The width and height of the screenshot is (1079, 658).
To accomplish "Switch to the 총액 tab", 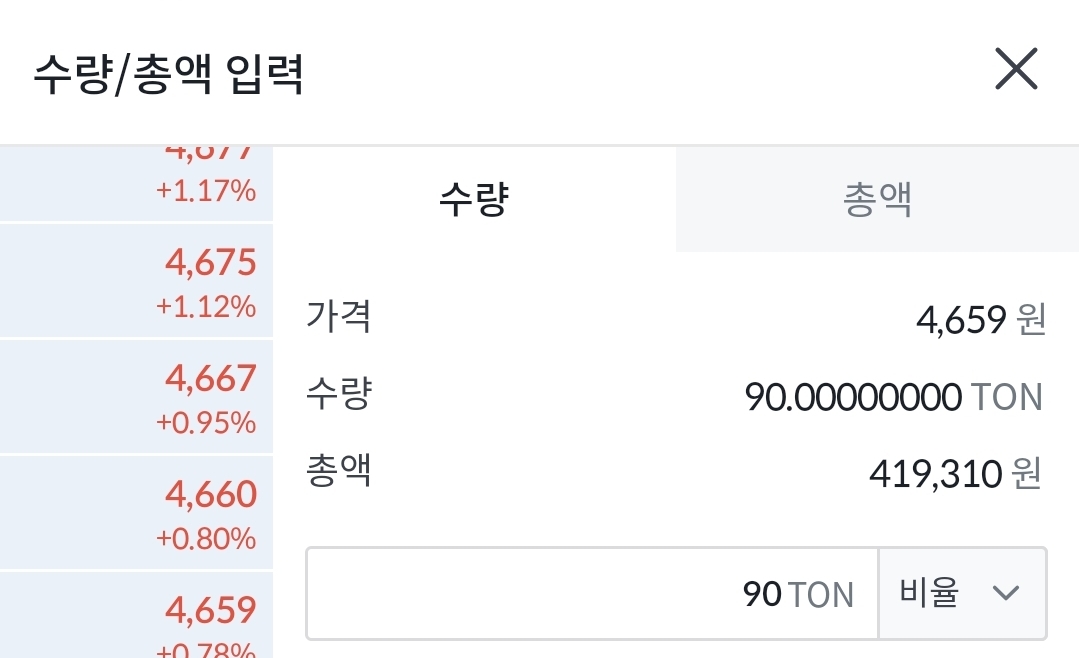I will [x=876, y=200].
